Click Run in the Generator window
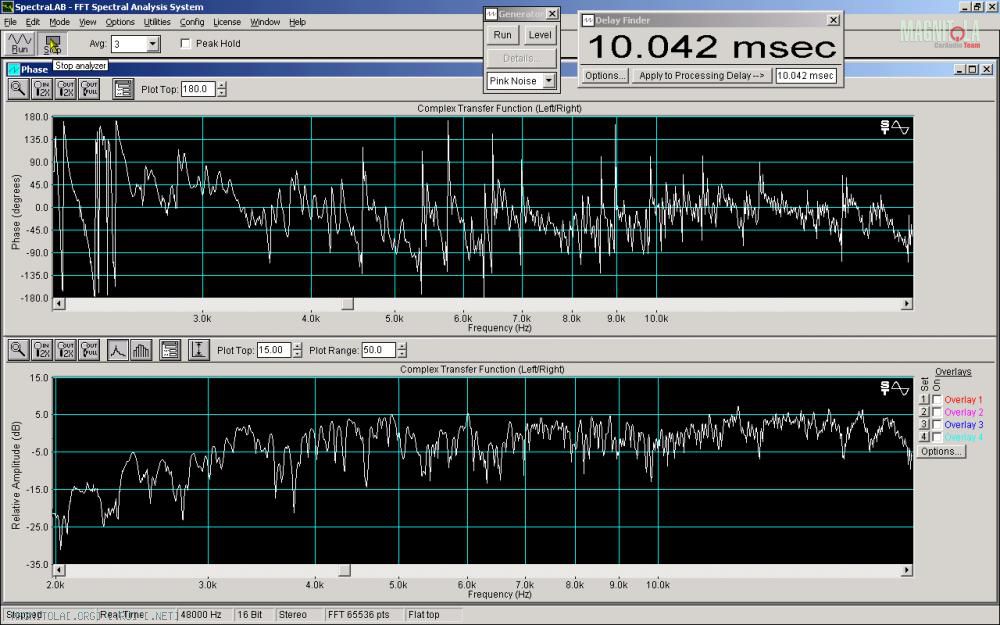This screenshot has width=1000, height=625. [503, 35]
